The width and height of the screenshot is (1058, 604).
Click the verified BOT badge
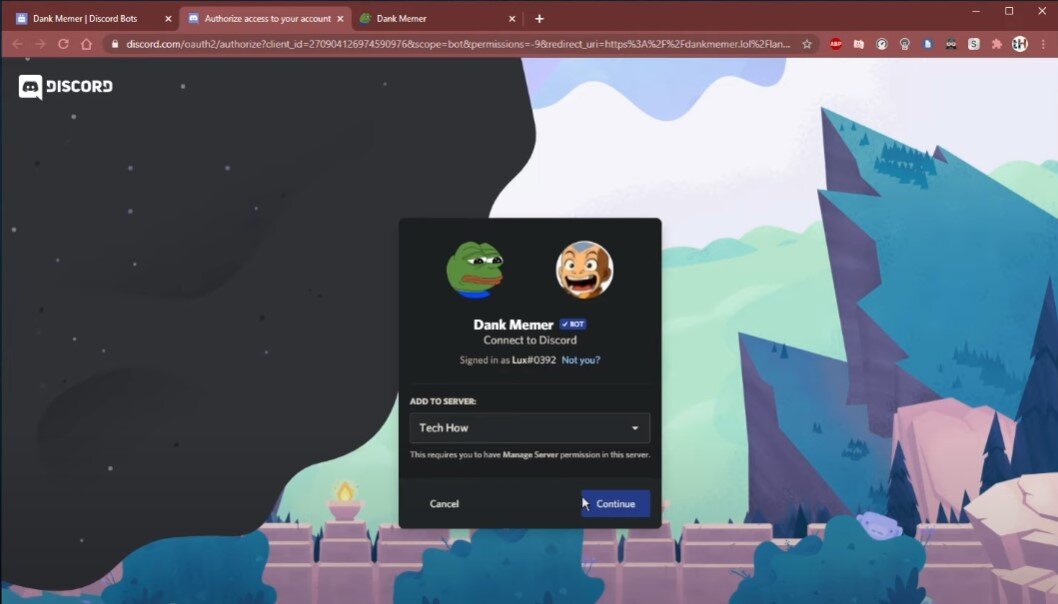[x=572, y=324]
